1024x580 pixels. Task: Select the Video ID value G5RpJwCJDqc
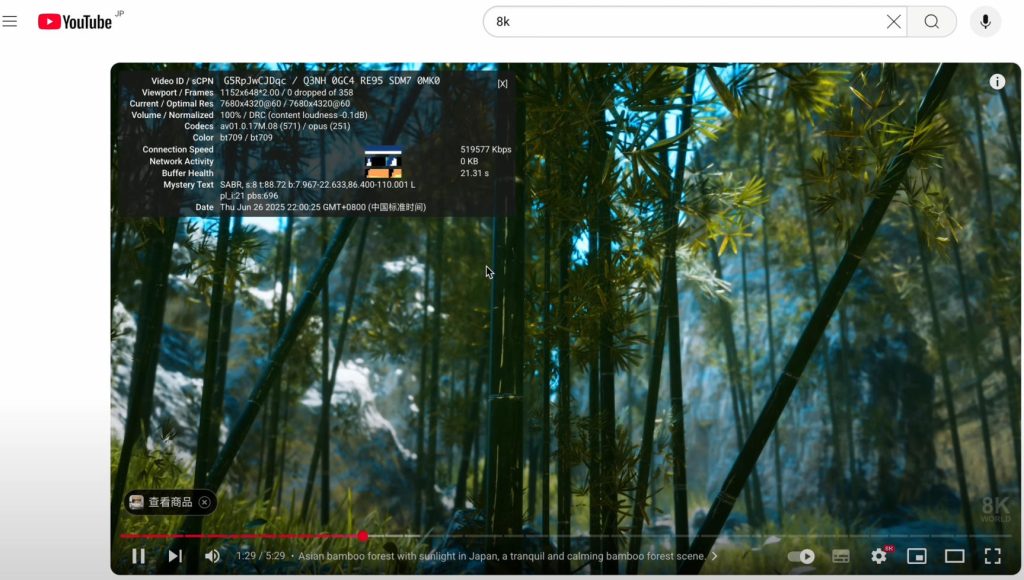click(255, 81)
